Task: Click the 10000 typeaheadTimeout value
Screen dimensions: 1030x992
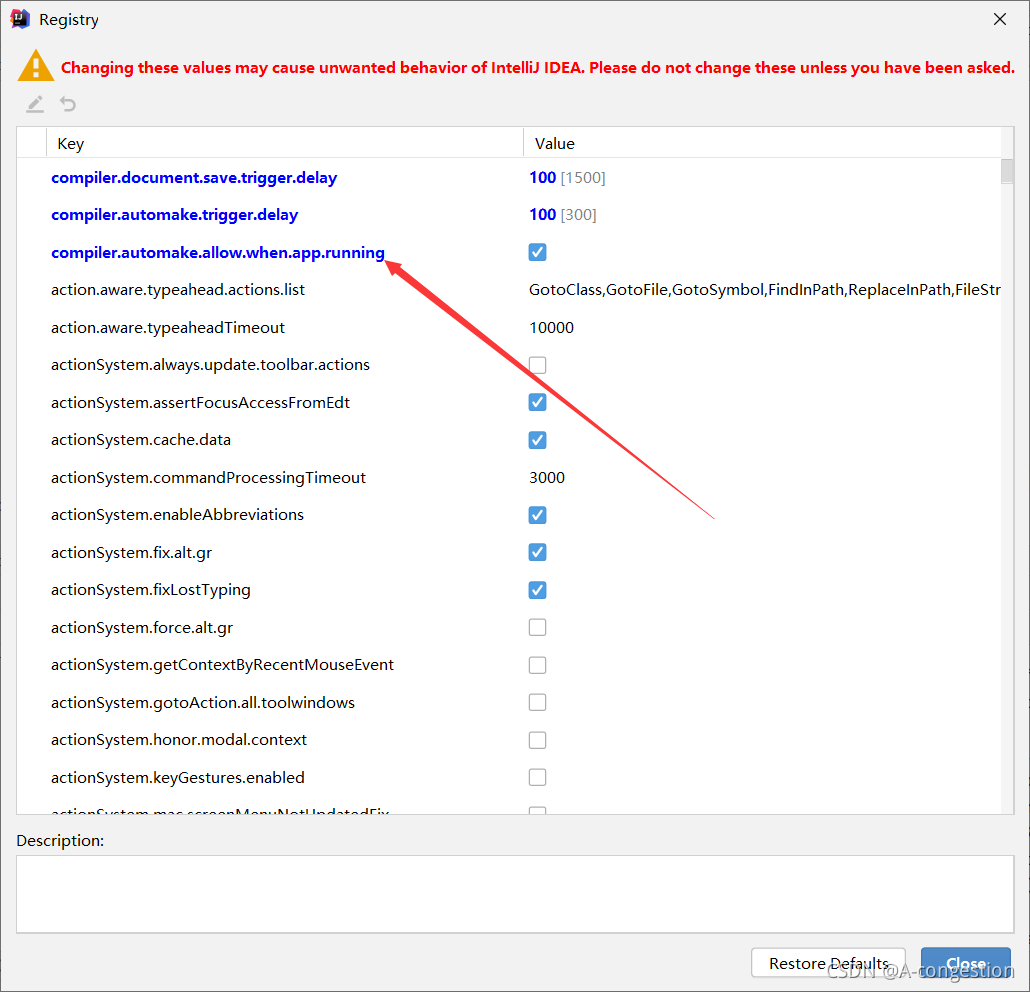Action: coord(552,327)
